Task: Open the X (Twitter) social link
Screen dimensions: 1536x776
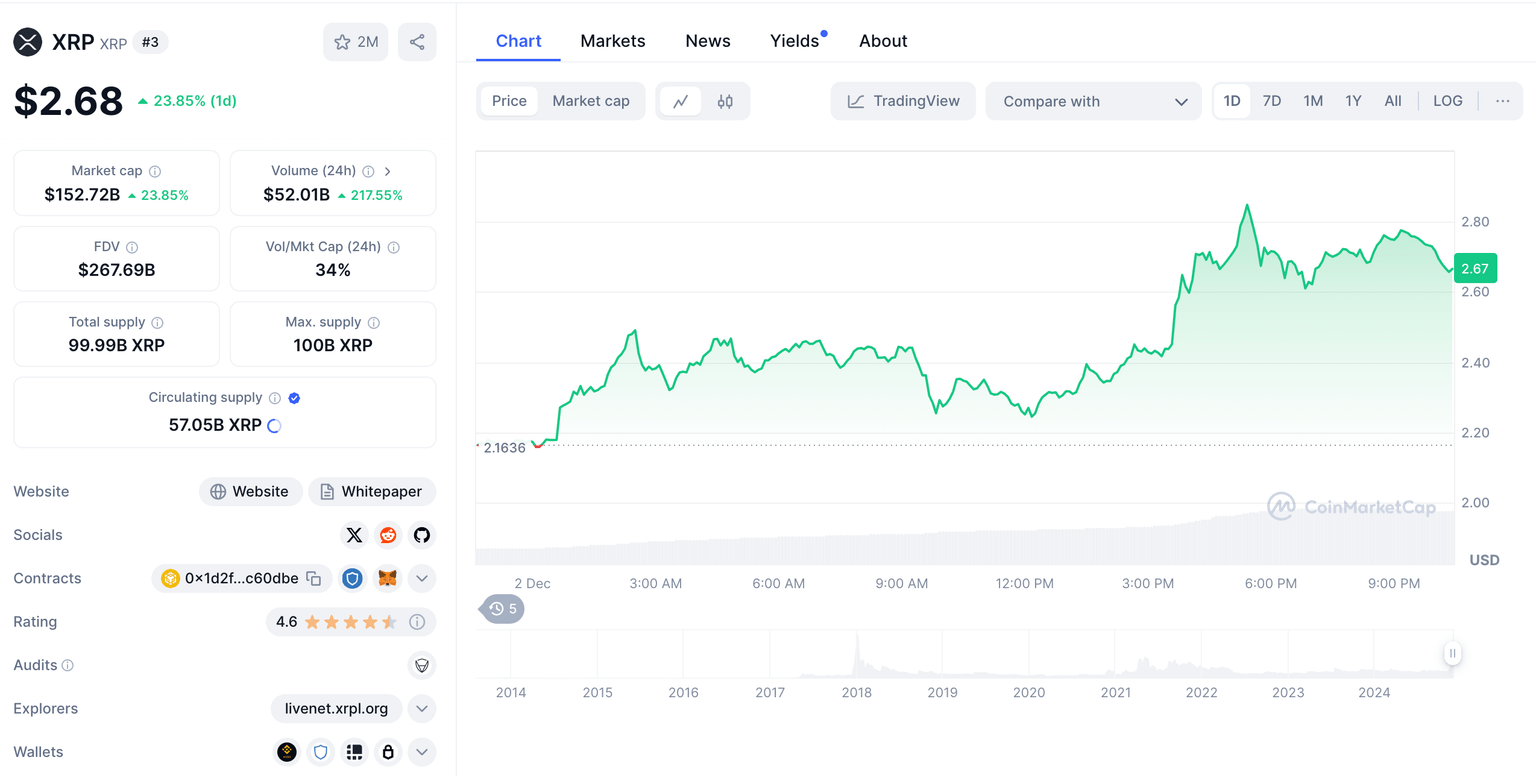Action: point(354,535)
